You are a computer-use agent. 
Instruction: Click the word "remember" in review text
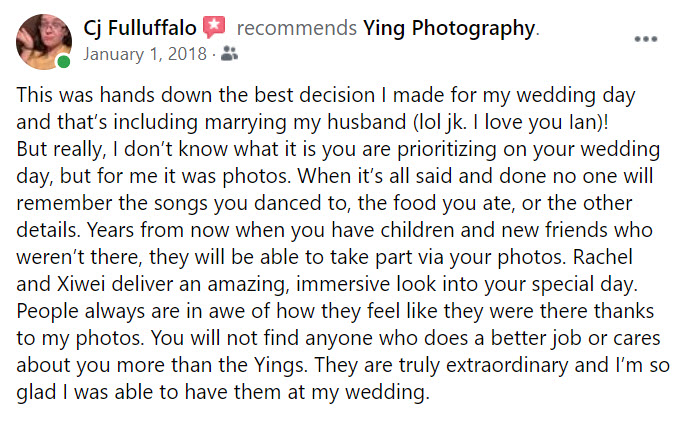[64, 203]
